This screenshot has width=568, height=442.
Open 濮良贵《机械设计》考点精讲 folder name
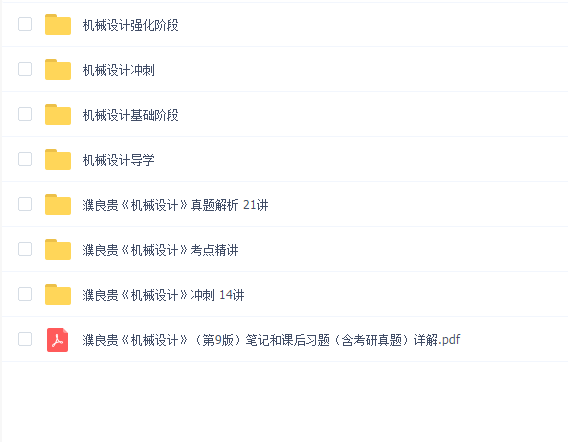160,250
